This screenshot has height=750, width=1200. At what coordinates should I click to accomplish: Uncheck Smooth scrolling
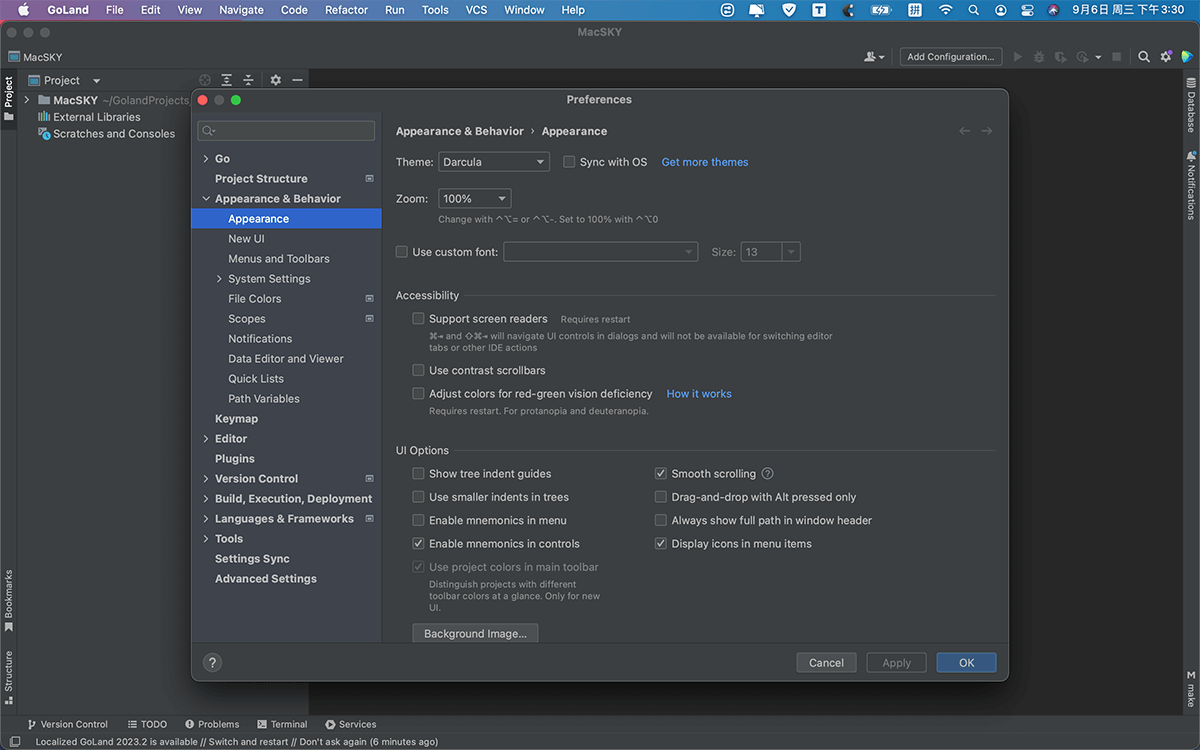pos(661,474)
